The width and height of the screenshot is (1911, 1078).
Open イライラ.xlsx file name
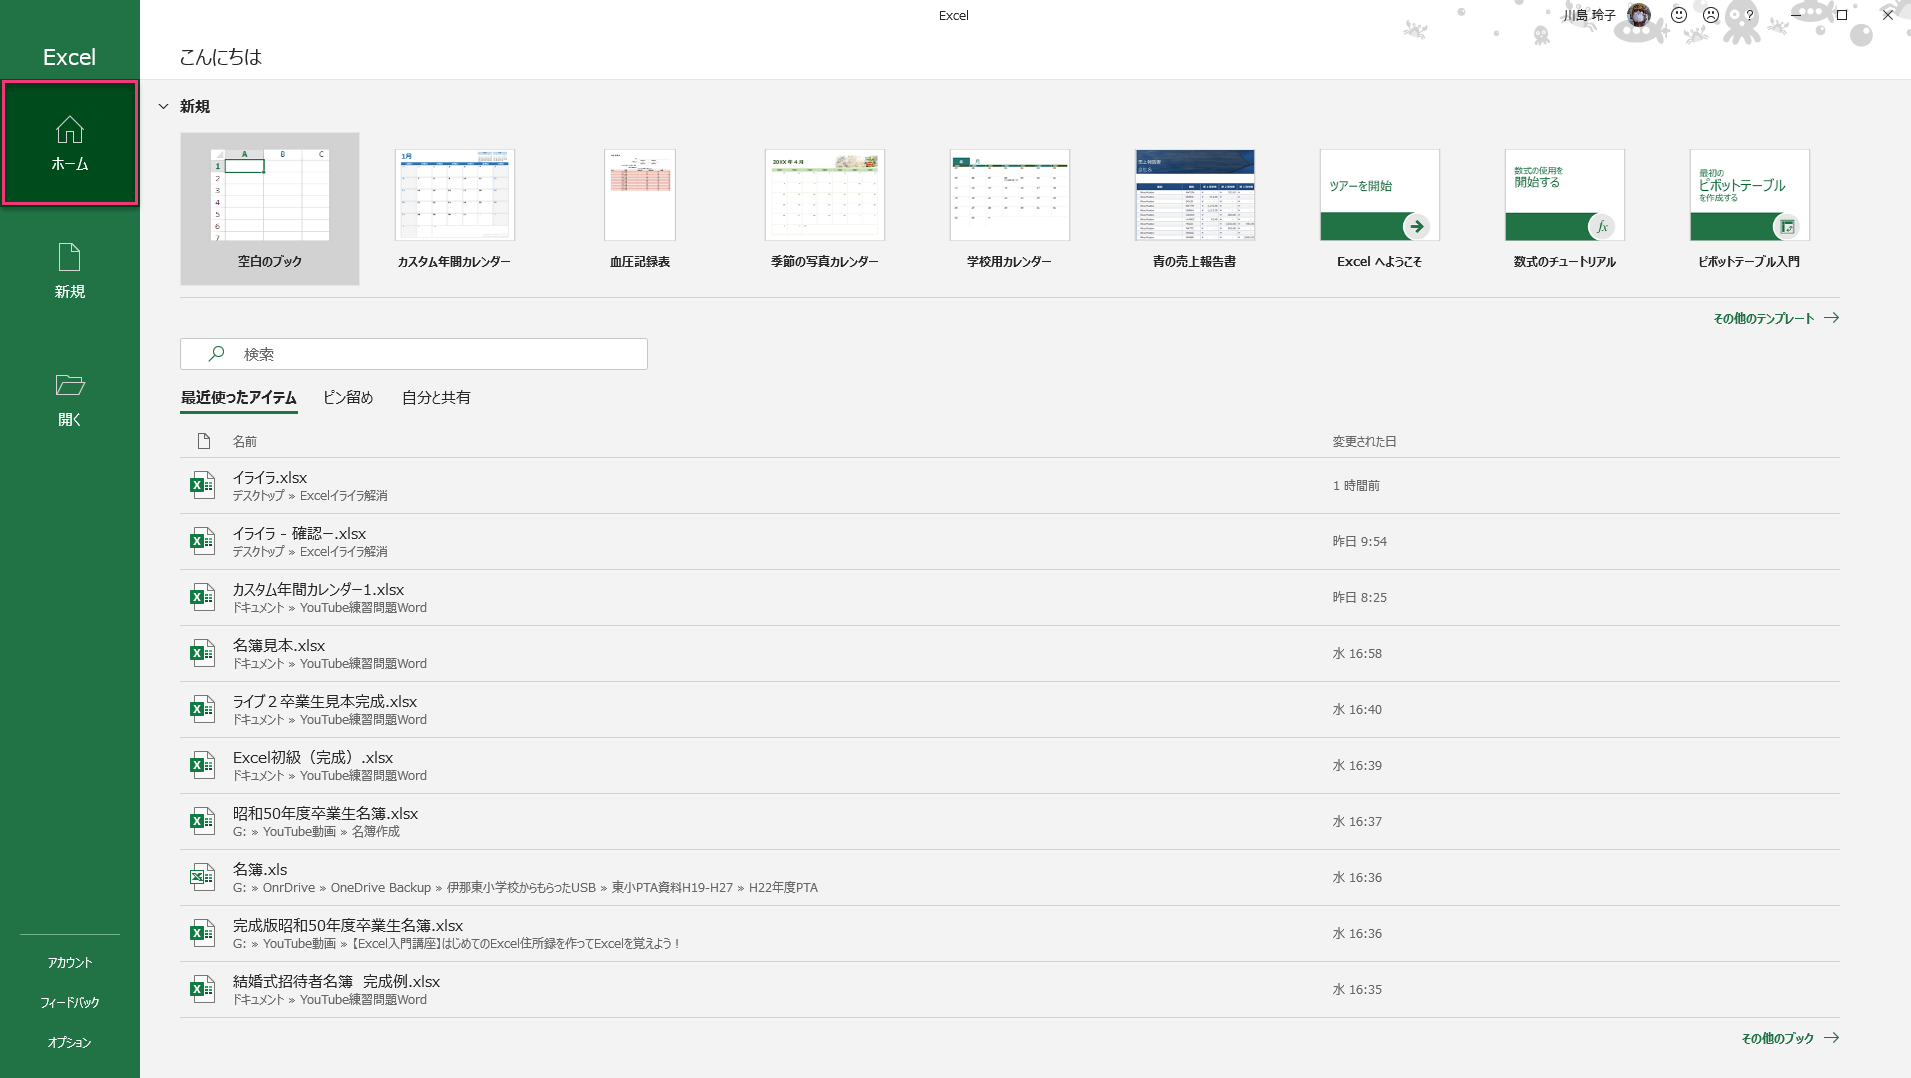pyautogui.click(x=270, y=477)
